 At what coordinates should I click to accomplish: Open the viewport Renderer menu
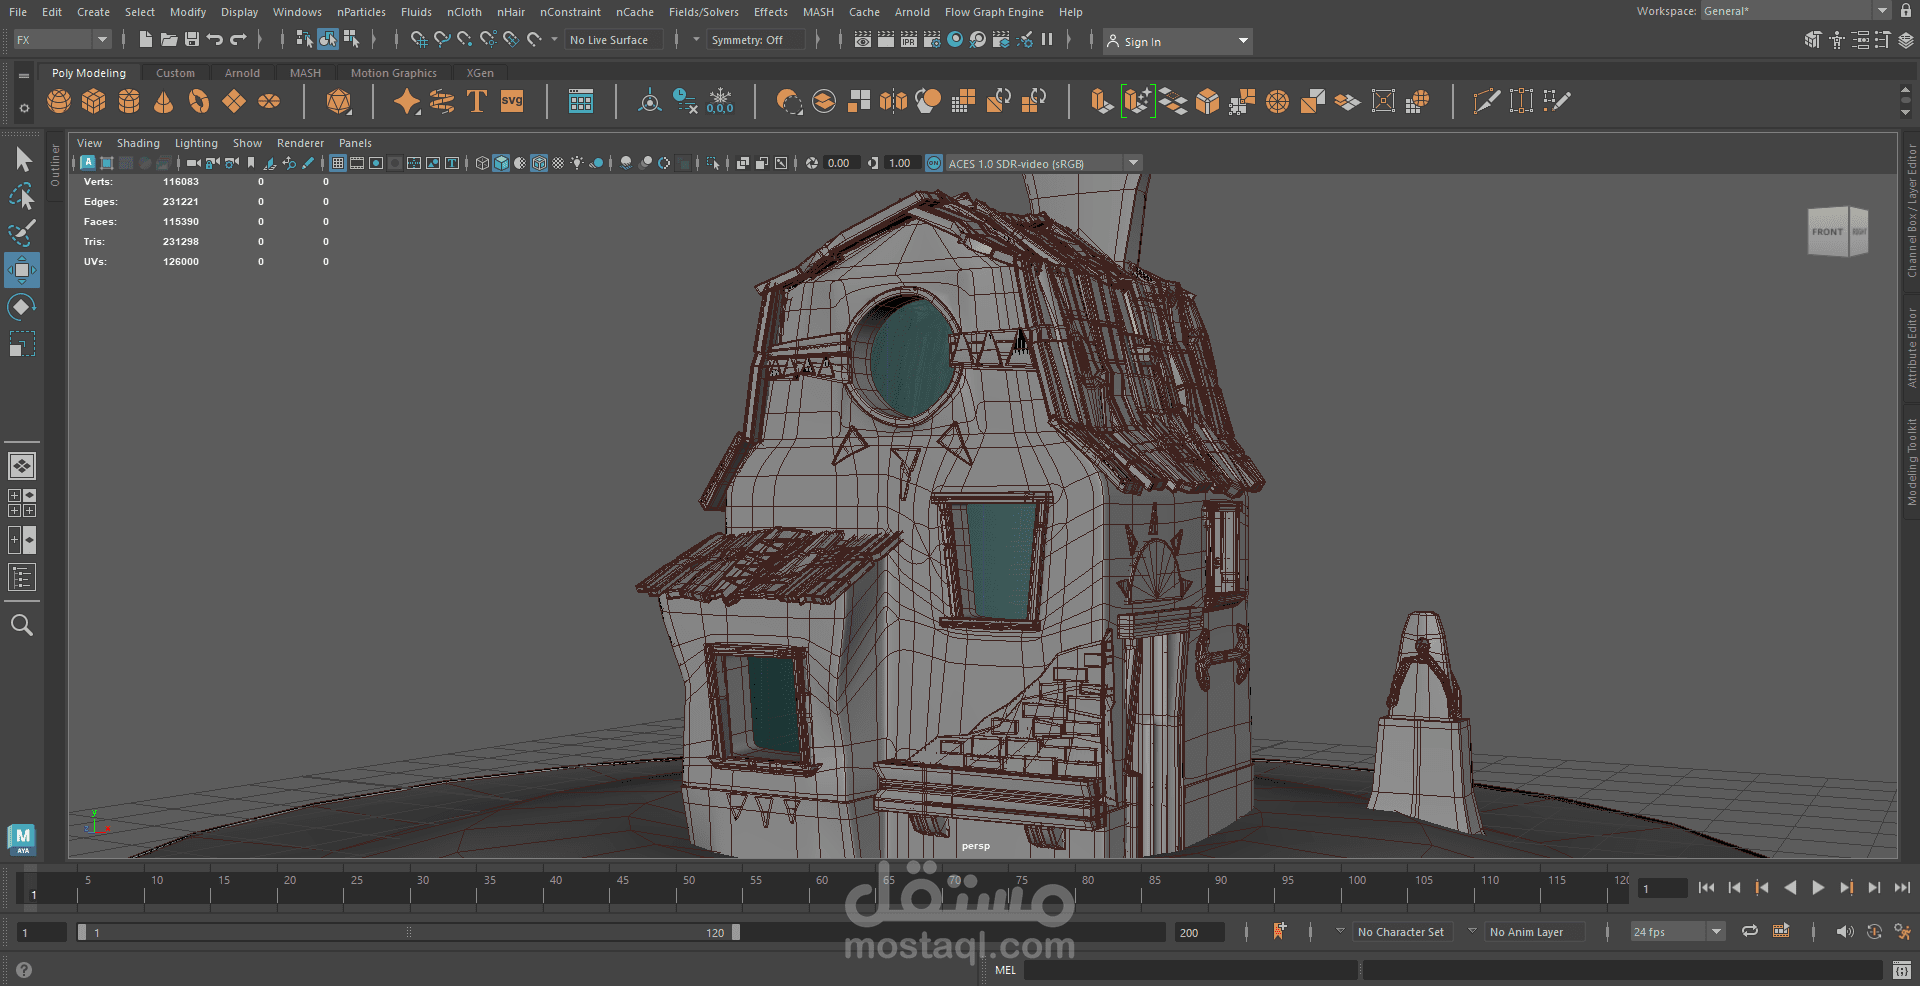tap(300, 143)
